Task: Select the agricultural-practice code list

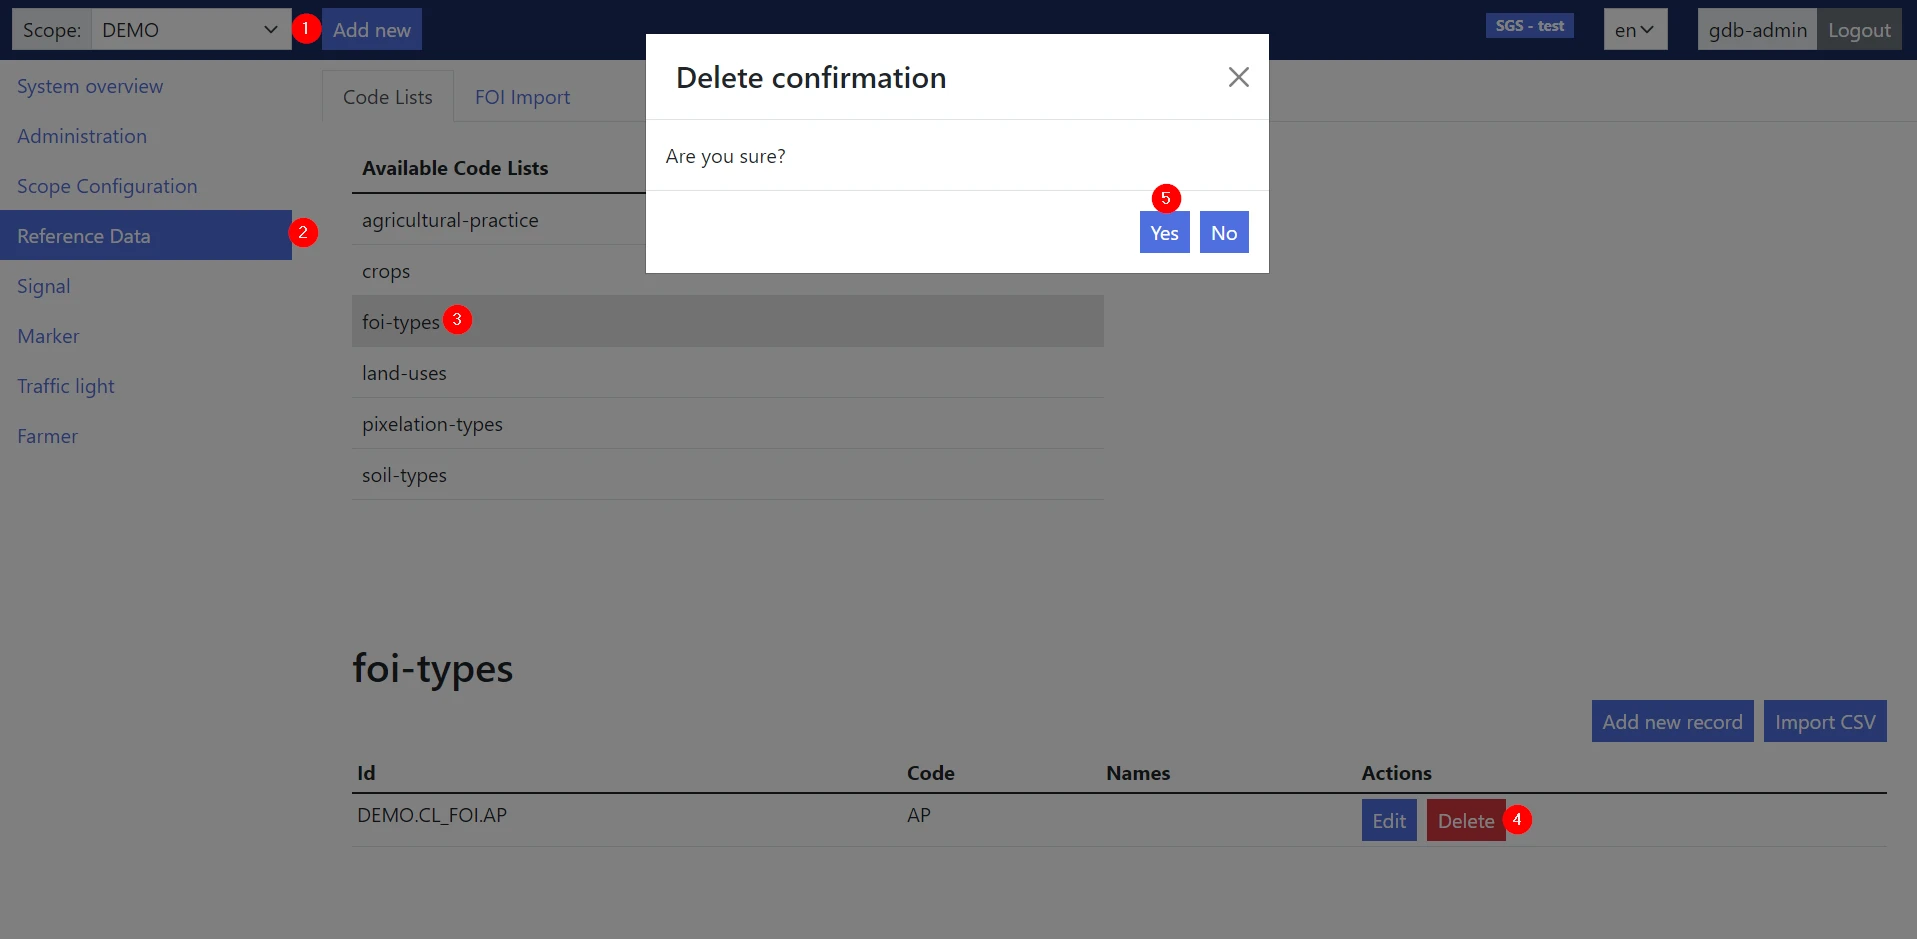Action: click(450, 220)
